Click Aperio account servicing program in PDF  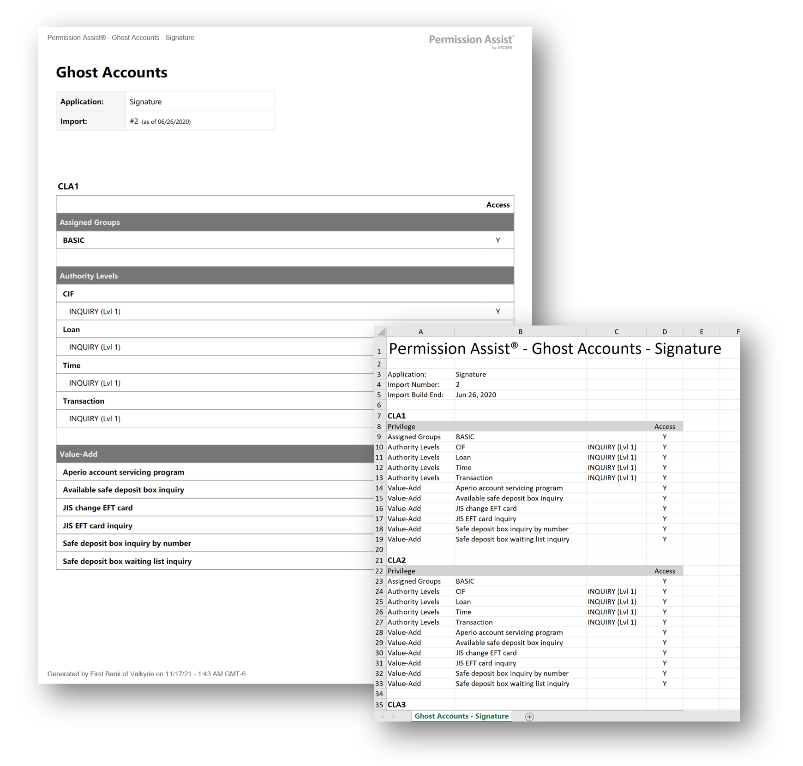123,472
